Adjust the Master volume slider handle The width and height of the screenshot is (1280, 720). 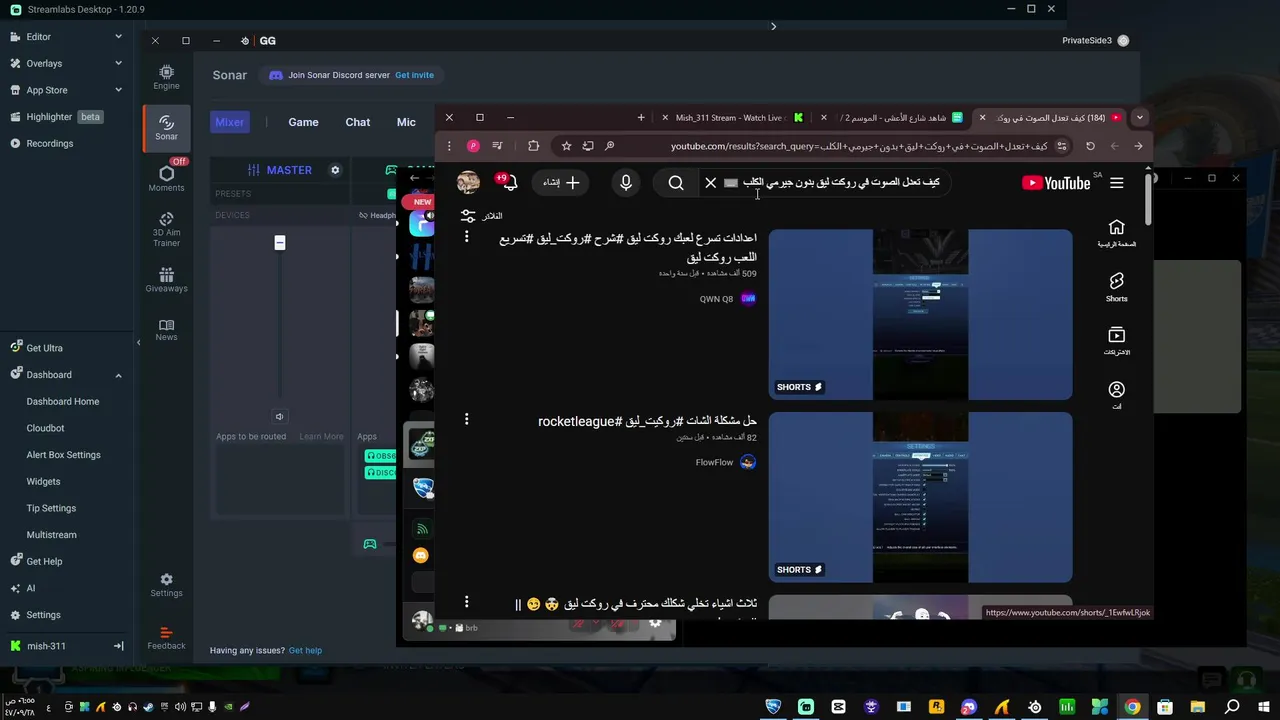(280, 243)
